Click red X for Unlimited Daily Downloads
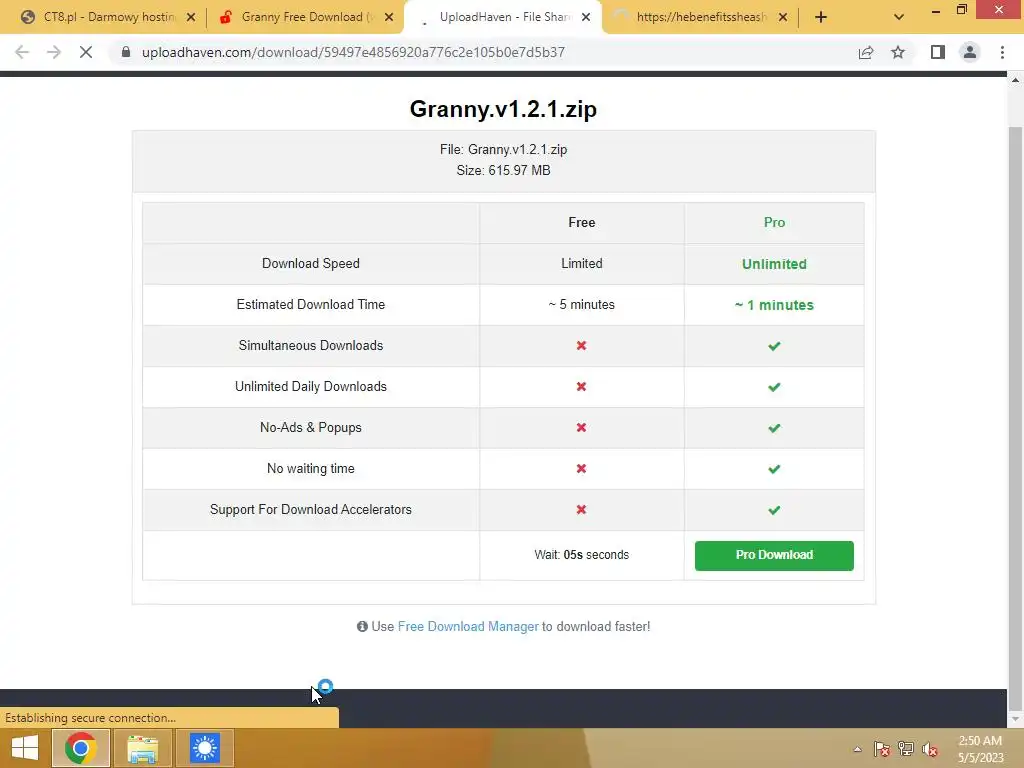Viewport: 1024px width, 768px height. (x=581, y=387)
